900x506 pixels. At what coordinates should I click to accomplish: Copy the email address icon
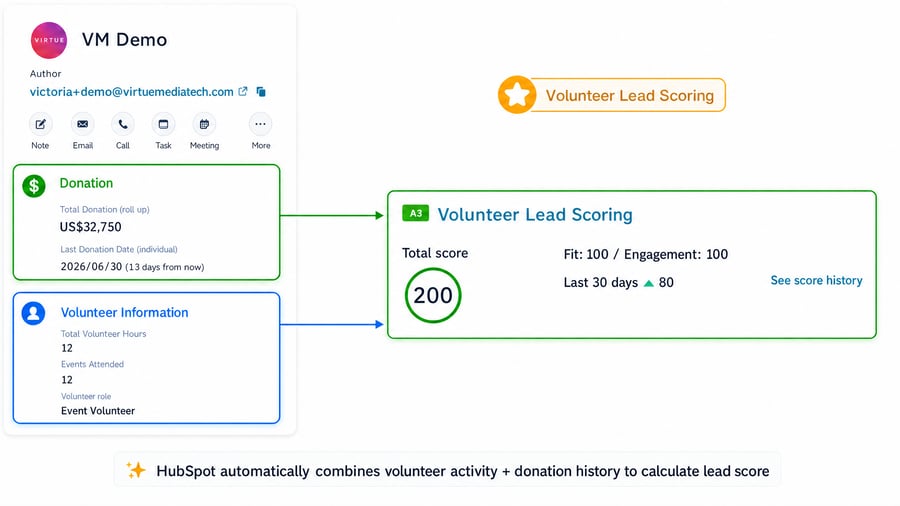(x=261, y=91)
